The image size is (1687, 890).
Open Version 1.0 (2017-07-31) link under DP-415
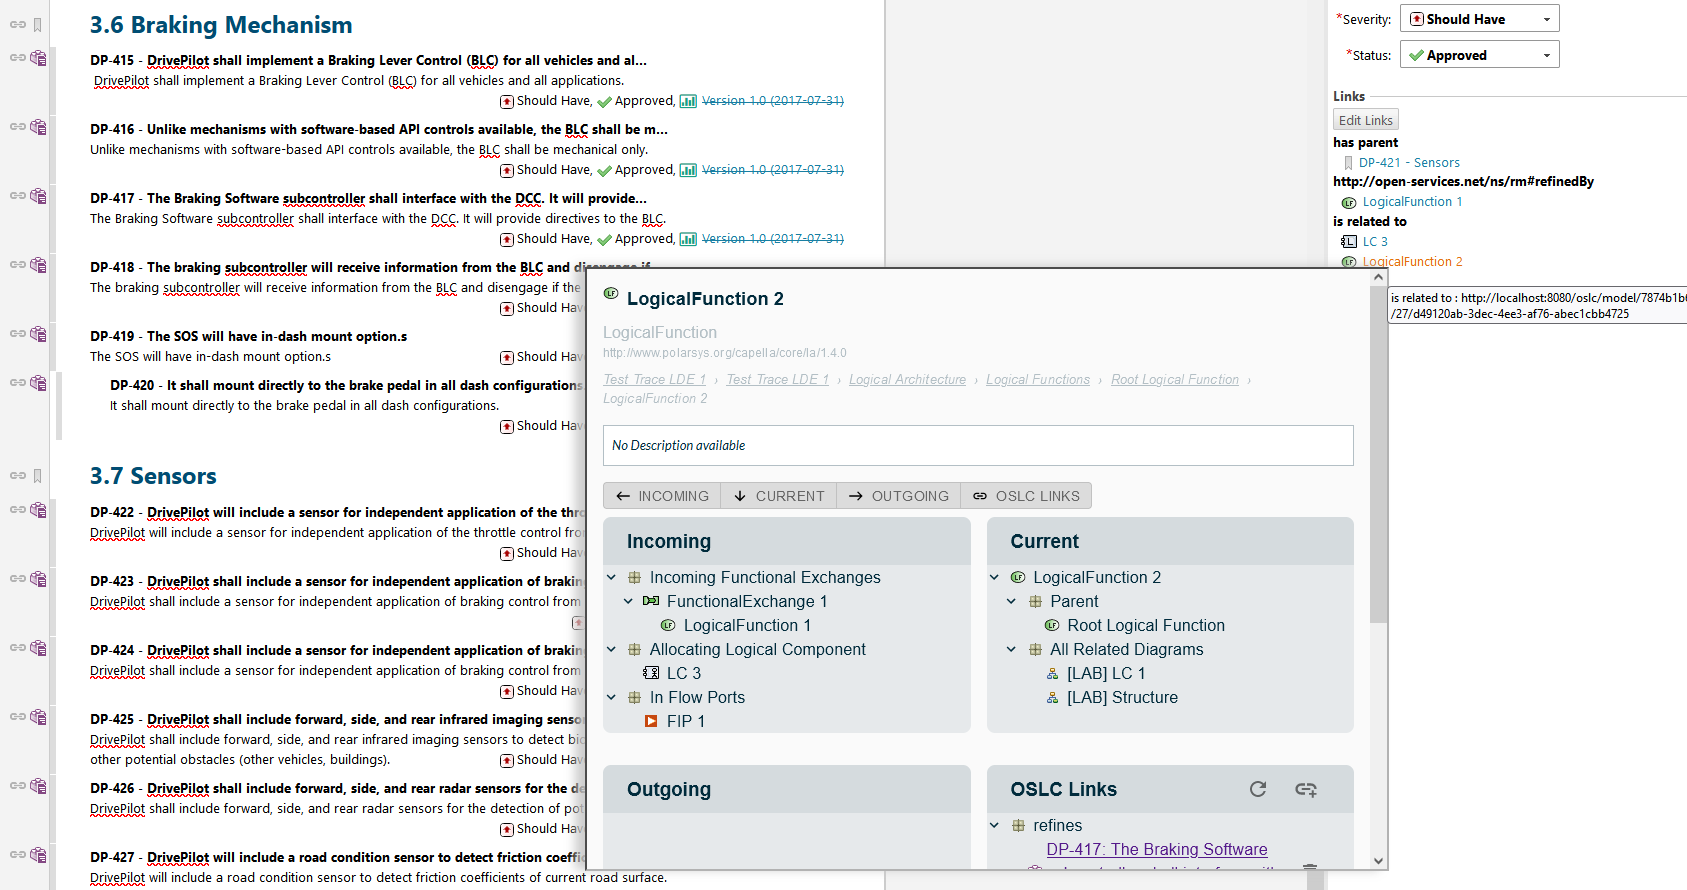772,101
